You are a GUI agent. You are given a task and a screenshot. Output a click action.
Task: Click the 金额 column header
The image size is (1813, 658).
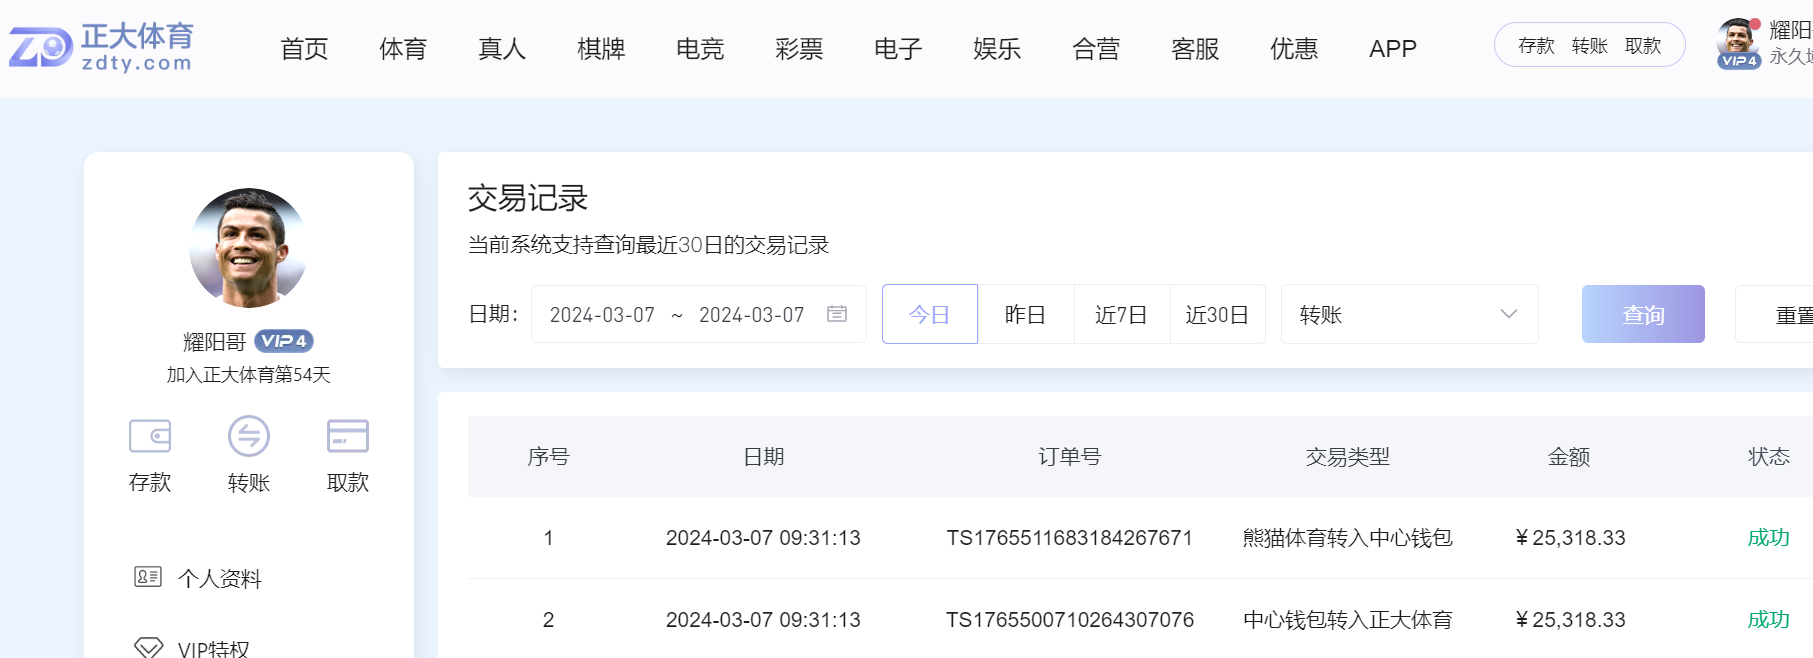click(x=1568, y=457)
